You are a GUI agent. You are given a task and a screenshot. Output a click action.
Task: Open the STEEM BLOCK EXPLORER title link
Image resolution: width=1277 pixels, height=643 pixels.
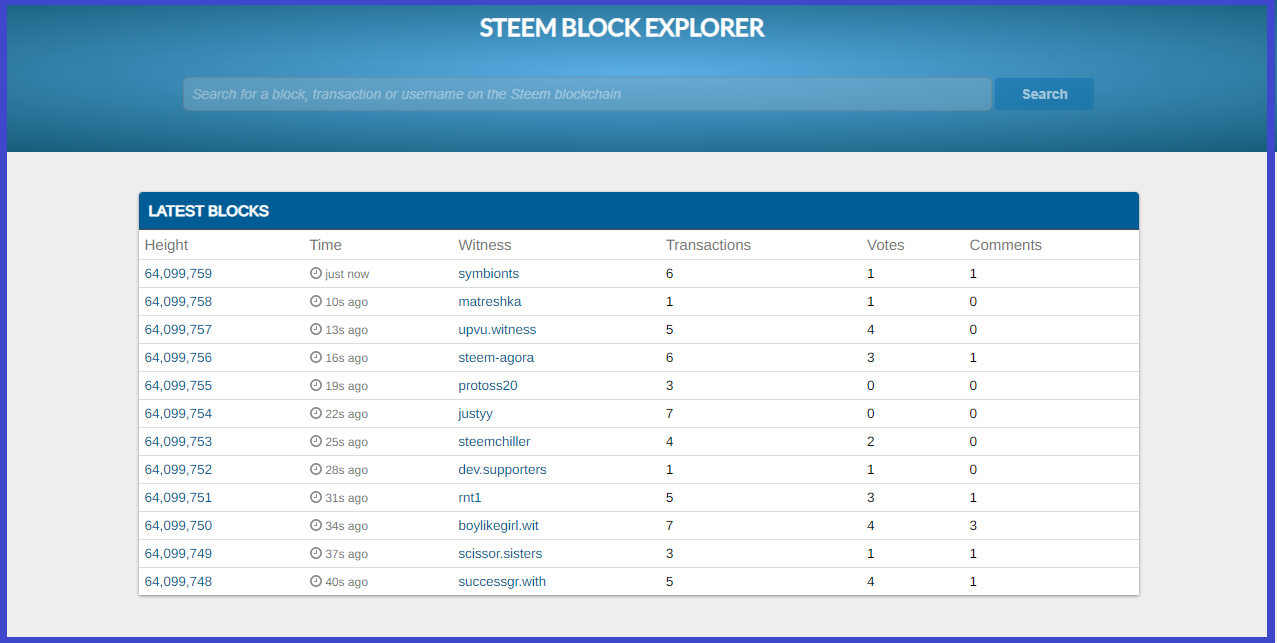click(x=622, y=28)
